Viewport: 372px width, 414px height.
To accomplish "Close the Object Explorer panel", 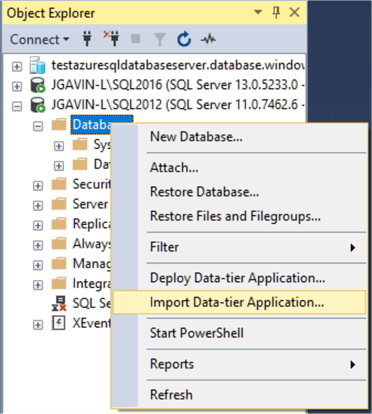I will (294, 13).
